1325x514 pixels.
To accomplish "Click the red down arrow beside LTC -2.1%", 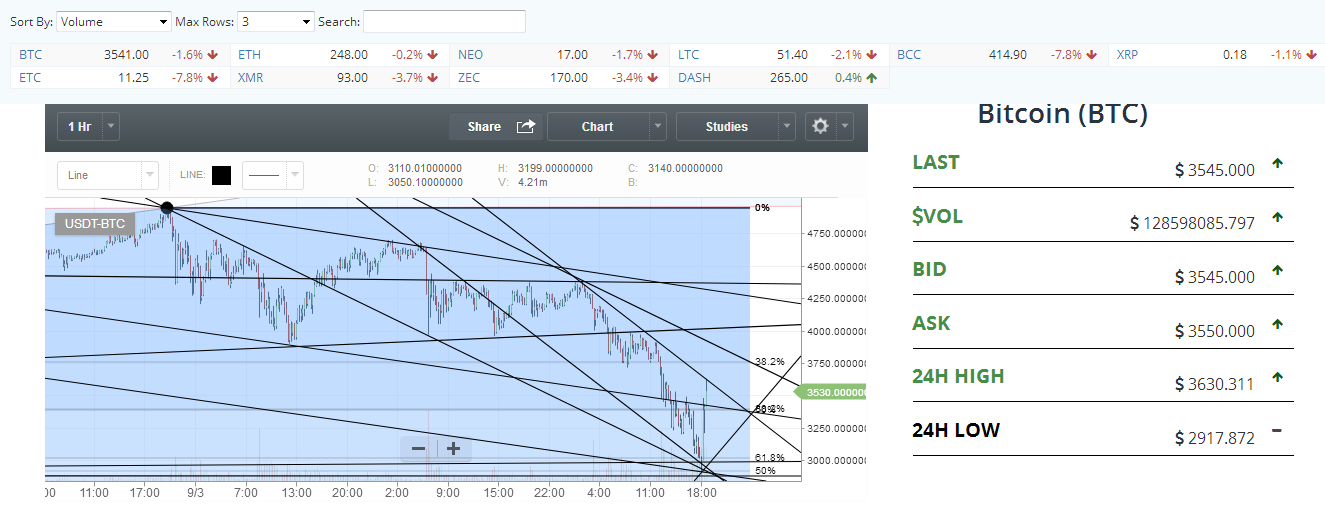I will [x=872, y=55].
